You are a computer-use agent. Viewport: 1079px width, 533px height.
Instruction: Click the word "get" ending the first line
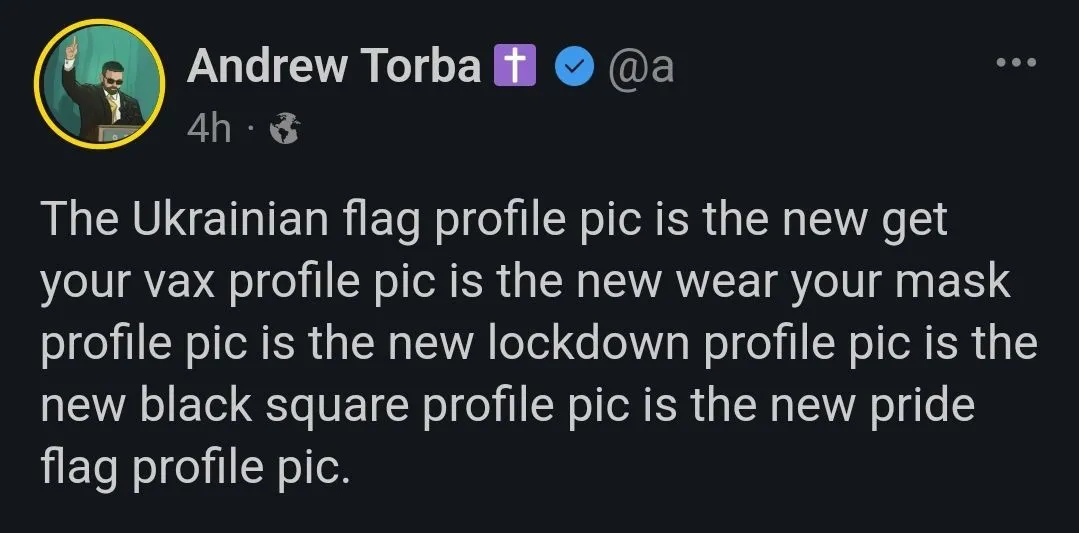912,221
